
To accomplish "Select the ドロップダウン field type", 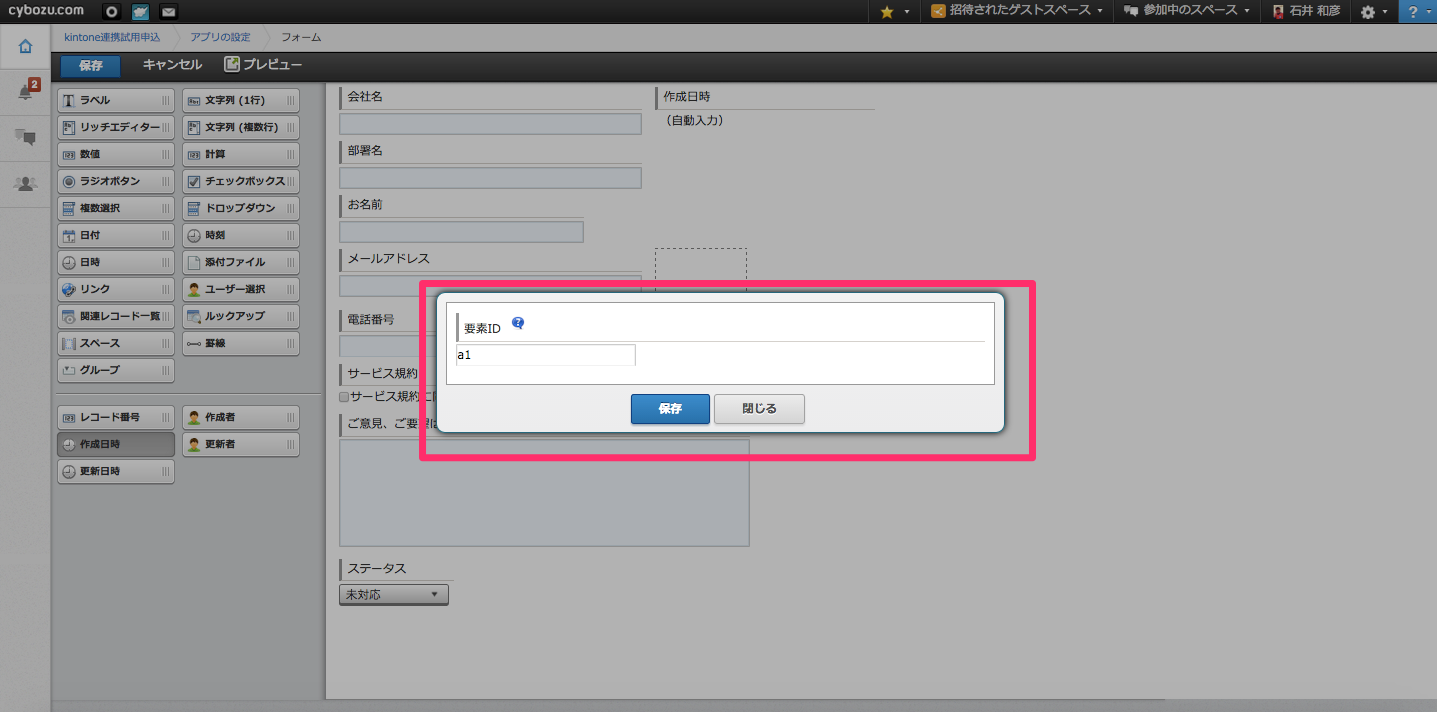I will coord(240,209).
